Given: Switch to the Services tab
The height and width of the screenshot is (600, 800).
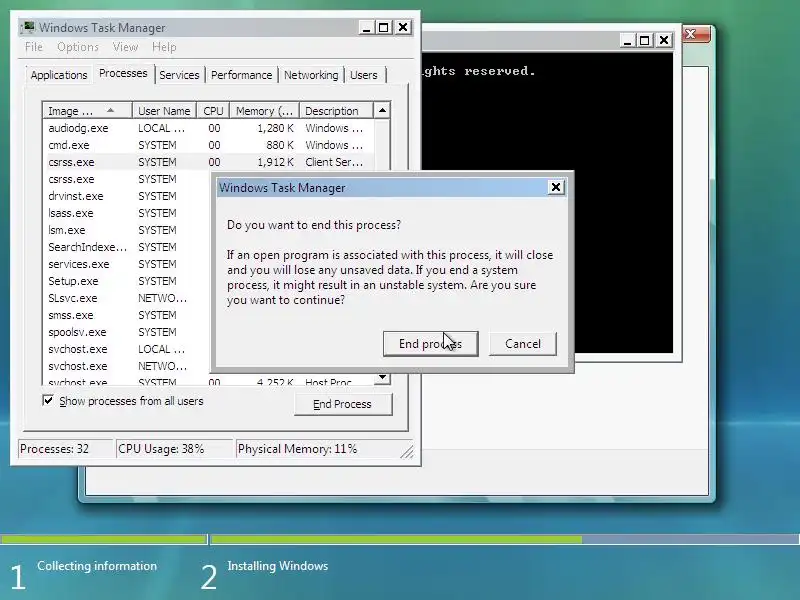Looking at the screenshot, I should click(179, 75).
